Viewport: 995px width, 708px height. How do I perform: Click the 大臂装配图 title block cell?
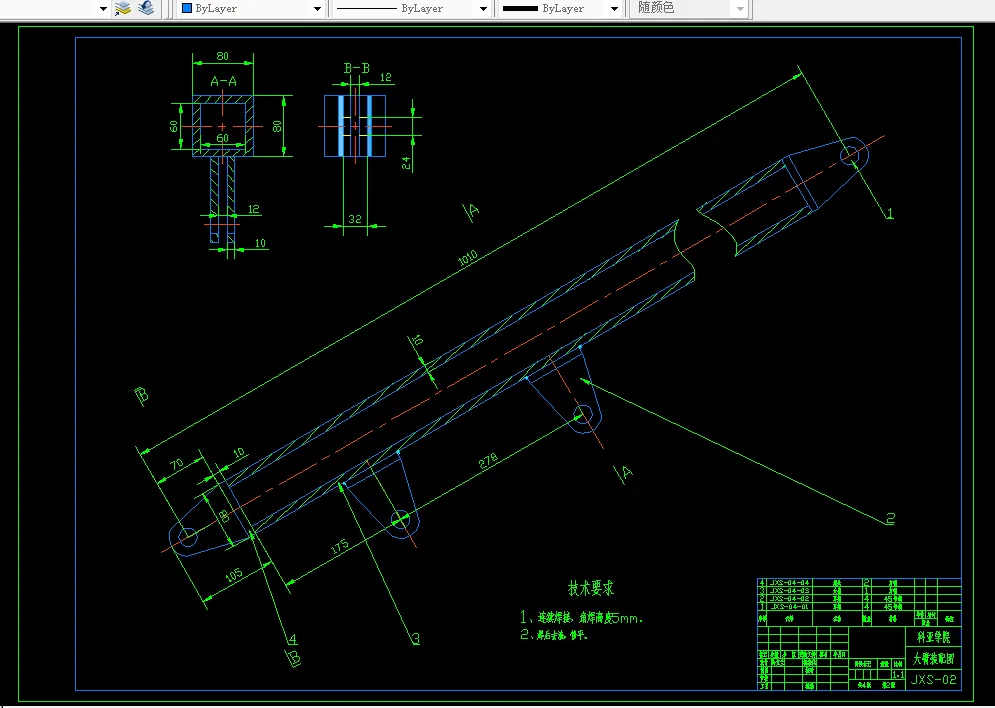(933, 659)
